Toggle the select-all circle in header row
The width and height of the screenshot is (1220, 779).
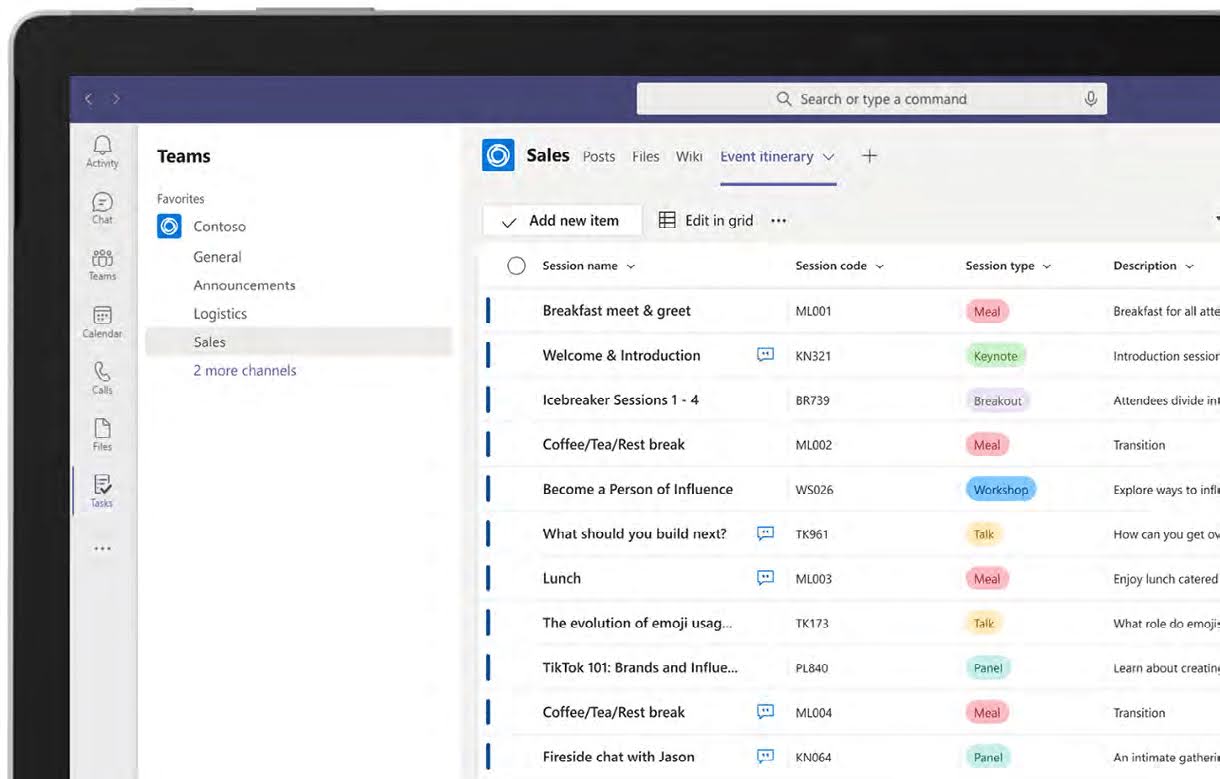pyautogui.click(x=516, y=266)
